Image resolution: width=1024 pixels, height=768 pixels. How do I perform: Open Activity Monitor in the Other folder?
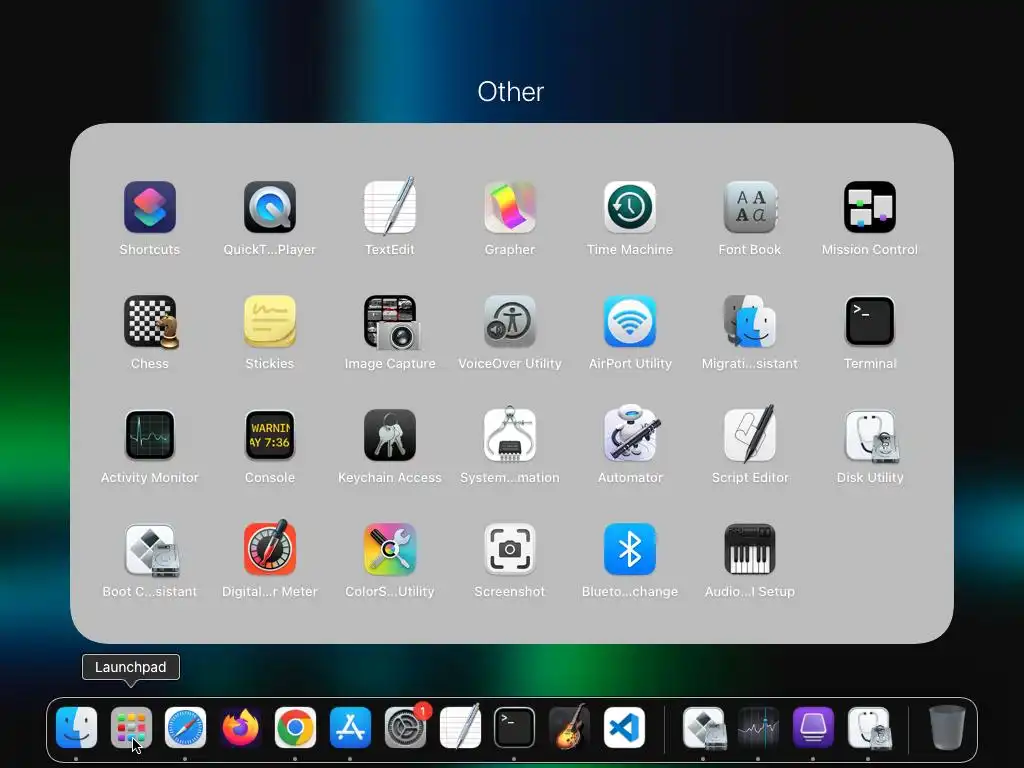pos(150,435)
